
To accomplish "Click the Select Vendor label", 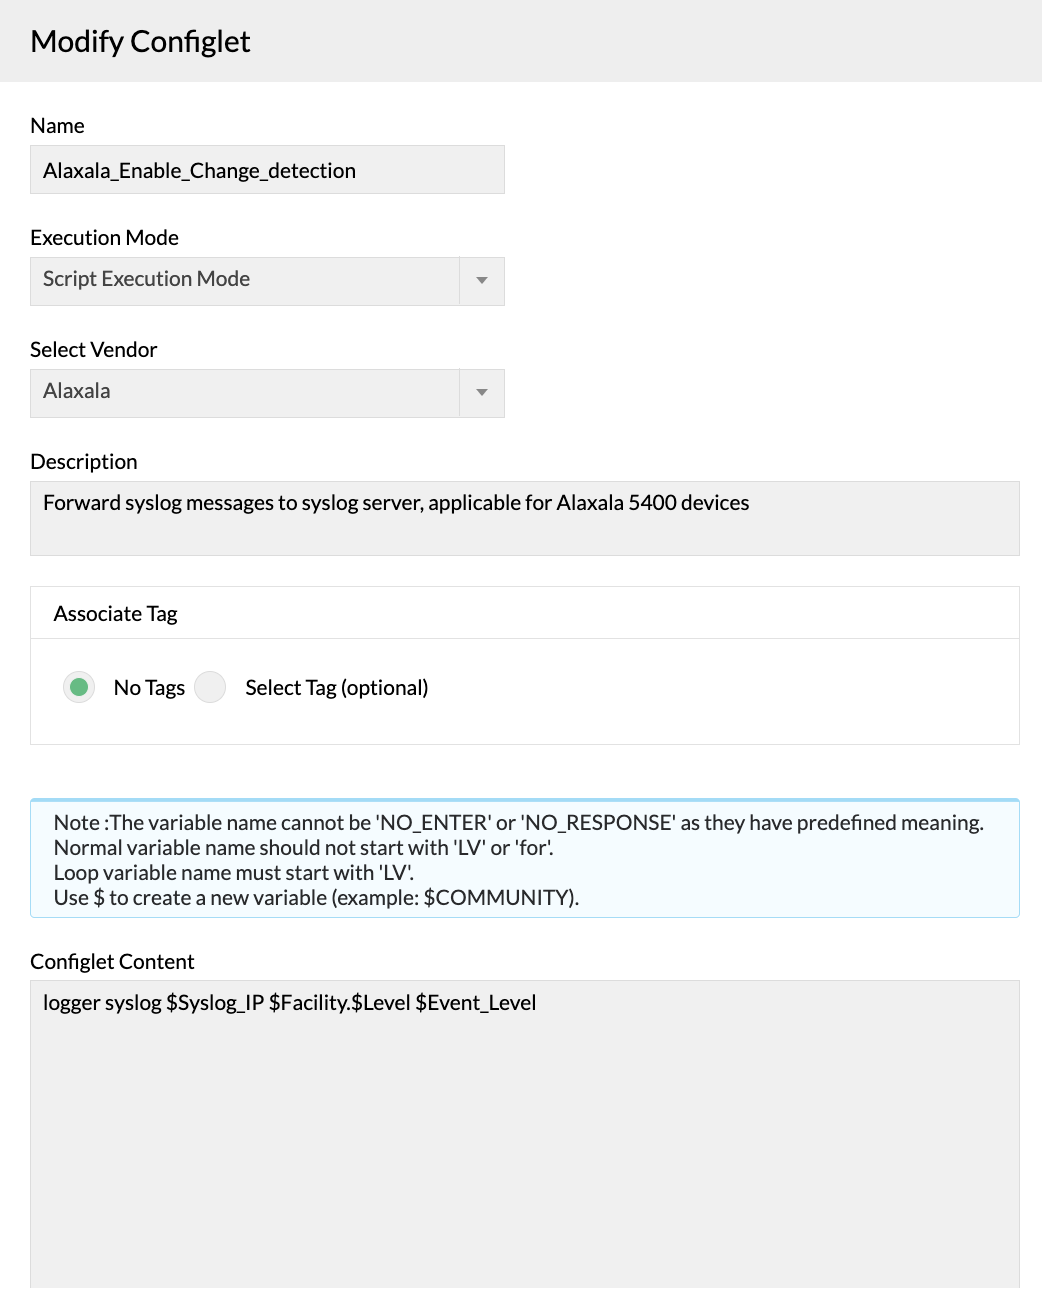I will (94, 350).
